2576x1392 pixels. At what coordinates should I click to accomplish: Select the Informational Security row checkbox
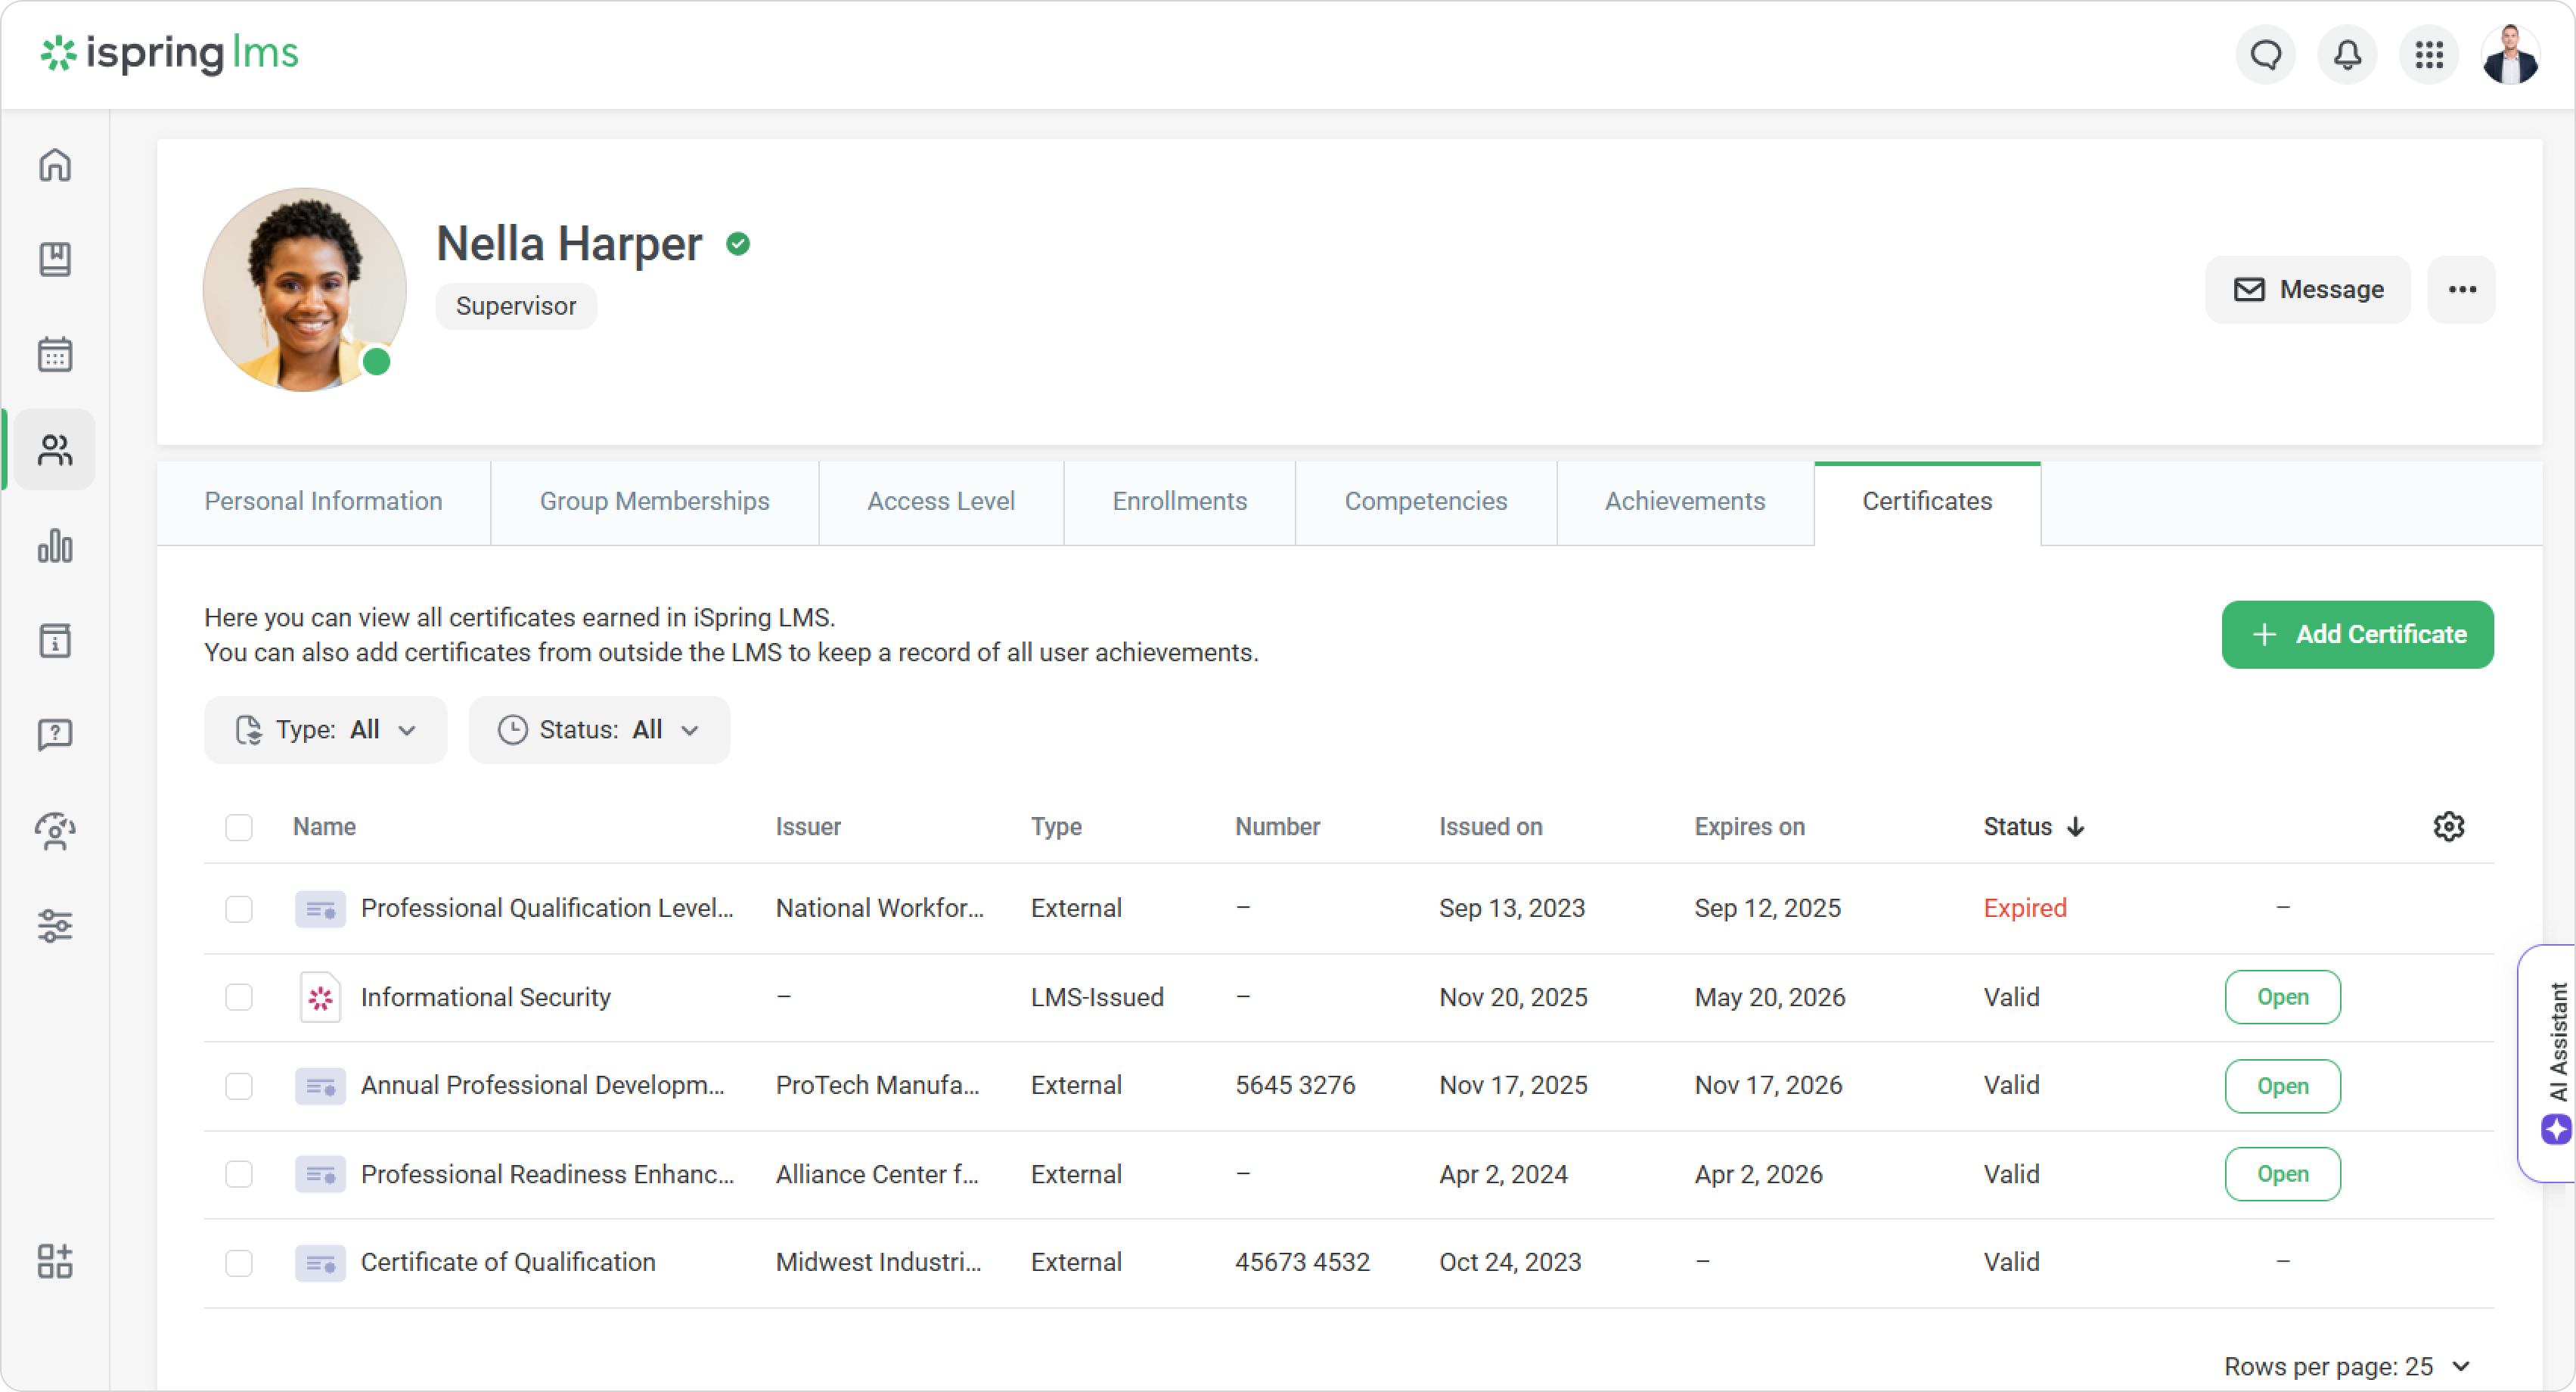tap(239, 997)
